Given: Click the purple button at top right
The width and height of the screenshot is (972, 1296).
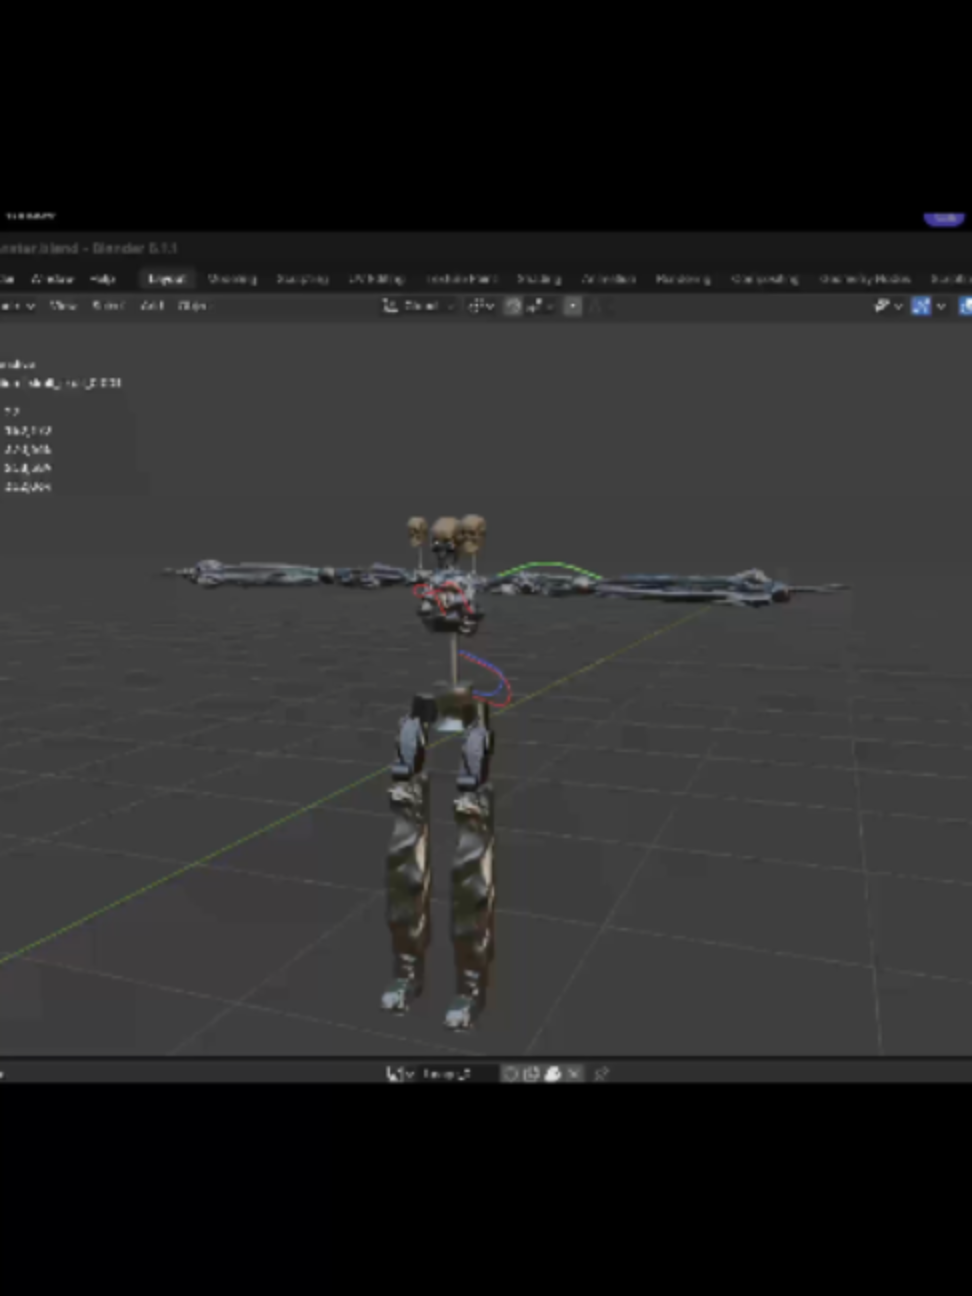Looking at the screenshot, I should tap(943, 217).
